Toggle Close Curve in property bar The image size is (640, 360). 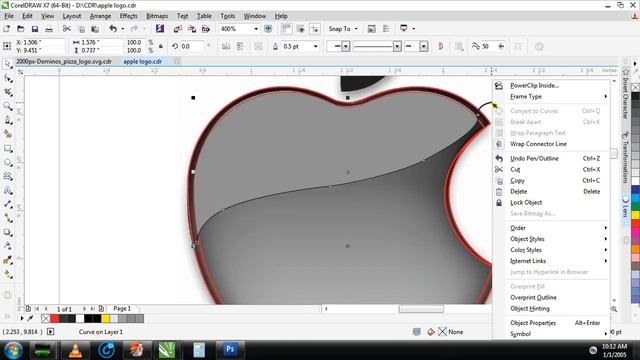pyautogui.click(x=440, y=47)
